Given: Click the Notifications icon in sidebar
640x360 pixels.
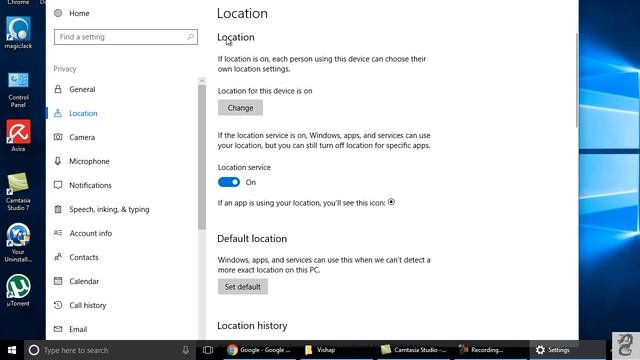Looking at the screenshot, I should point(58,185).
